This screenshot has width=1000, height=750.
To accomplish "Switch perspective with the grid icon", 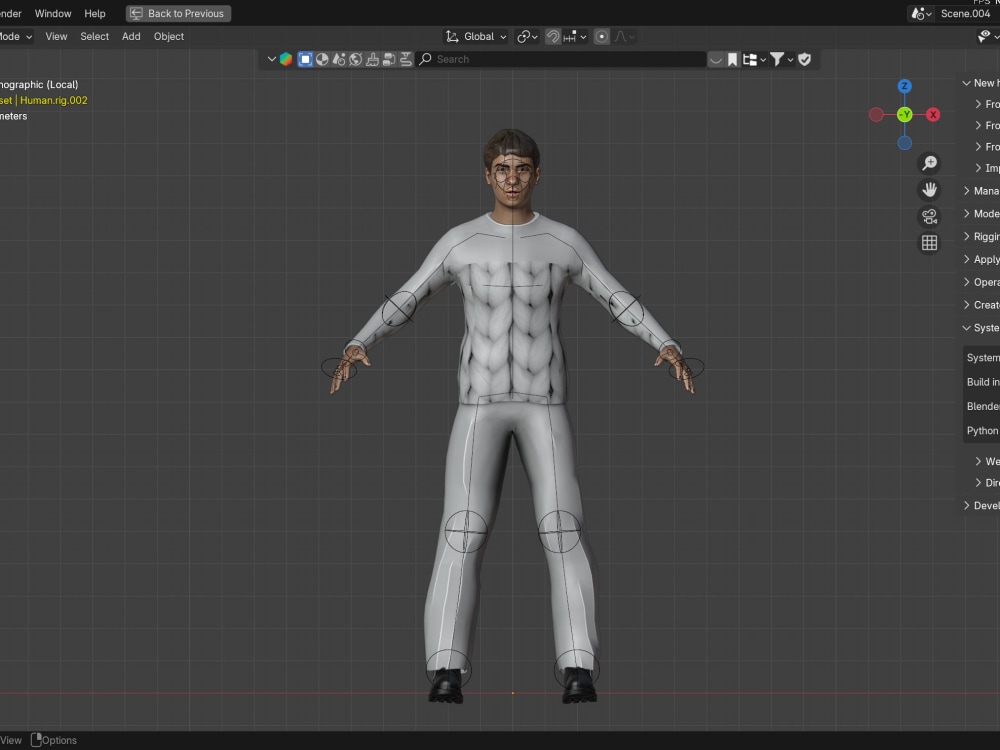I will [930, 243].
